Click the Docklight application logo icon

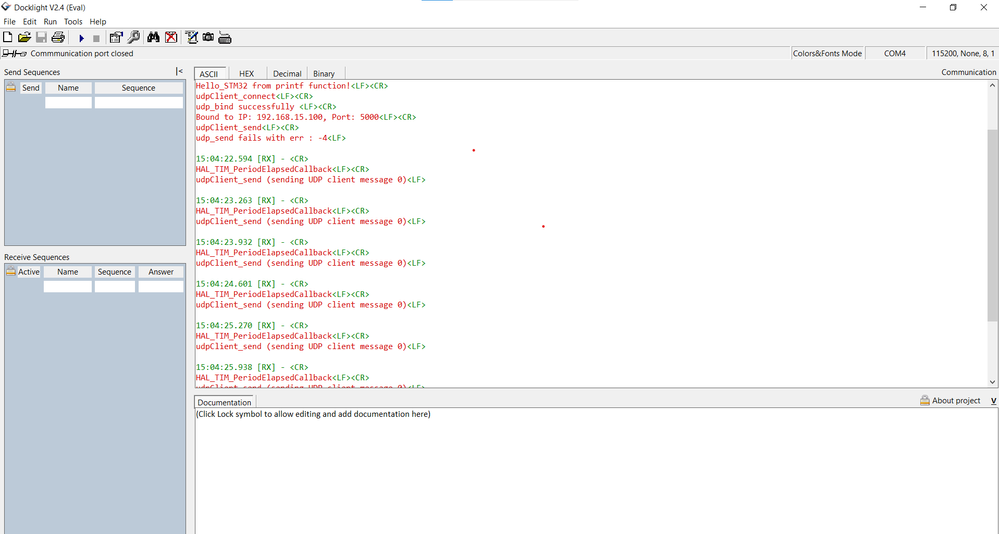coord(6,7)
